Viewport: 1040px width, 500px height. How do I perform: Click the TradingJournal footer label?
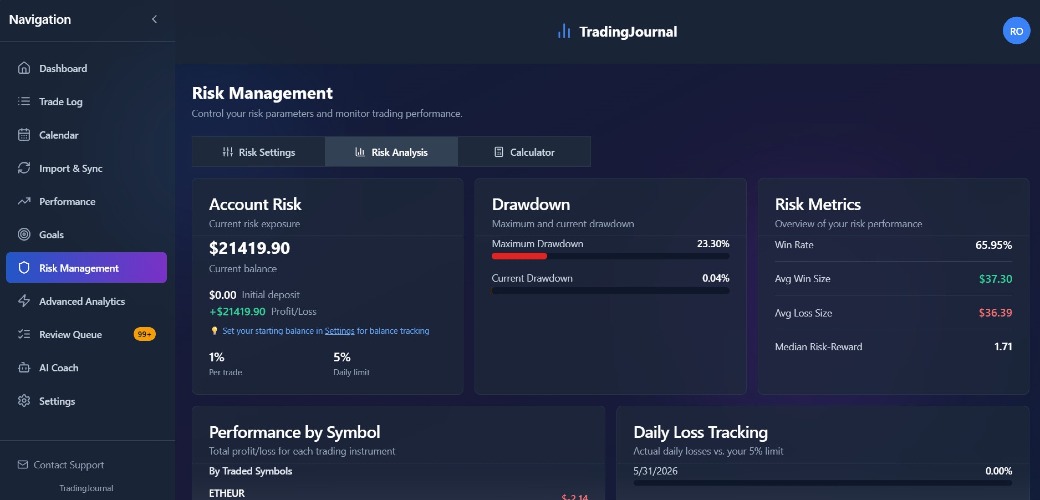[86, 488]
